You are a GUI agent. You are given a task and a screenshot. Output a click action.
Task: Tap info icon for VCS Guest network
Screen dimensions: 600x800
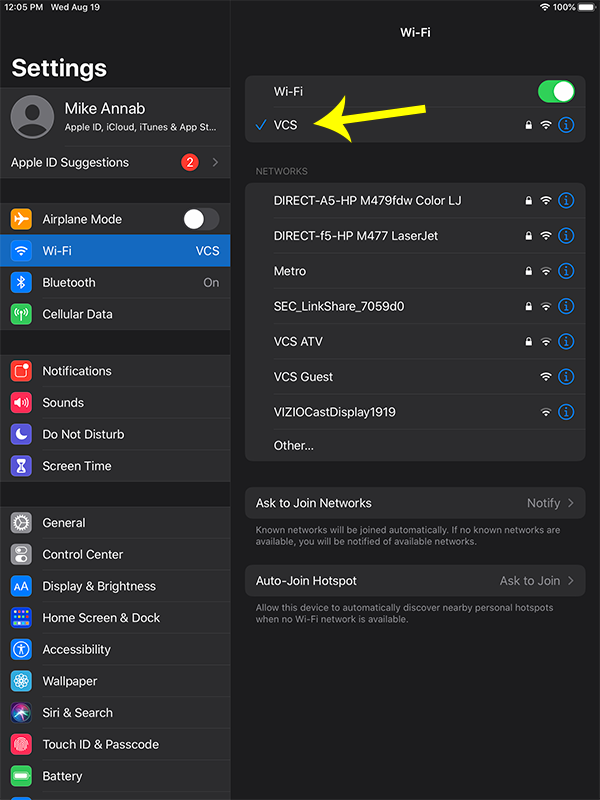click(x=566, y=377)
